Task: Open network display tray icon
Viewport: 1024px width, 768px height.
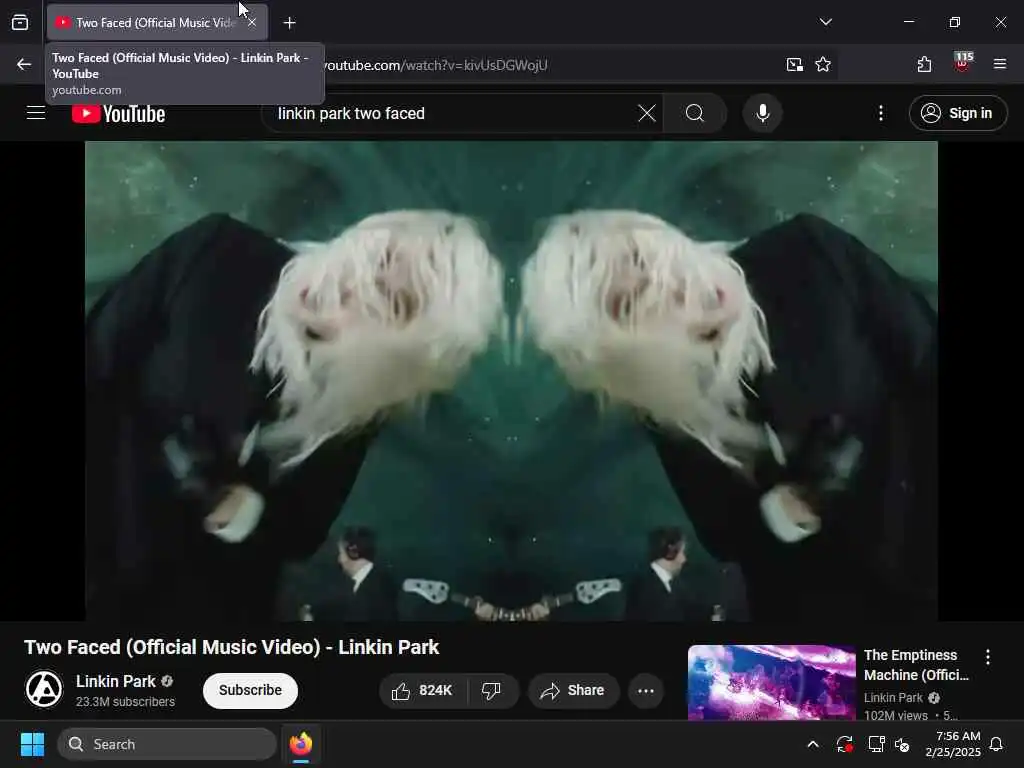Action: pos(876,744)
